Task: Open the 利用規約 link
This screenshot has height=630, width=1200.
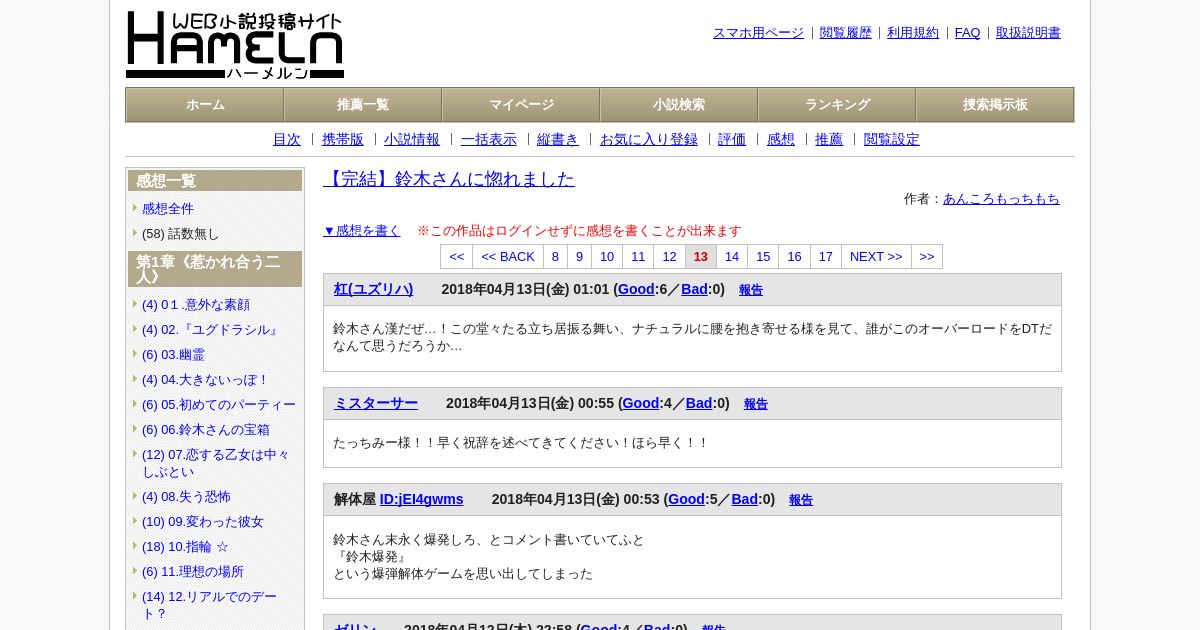Action: click(913, 33)
